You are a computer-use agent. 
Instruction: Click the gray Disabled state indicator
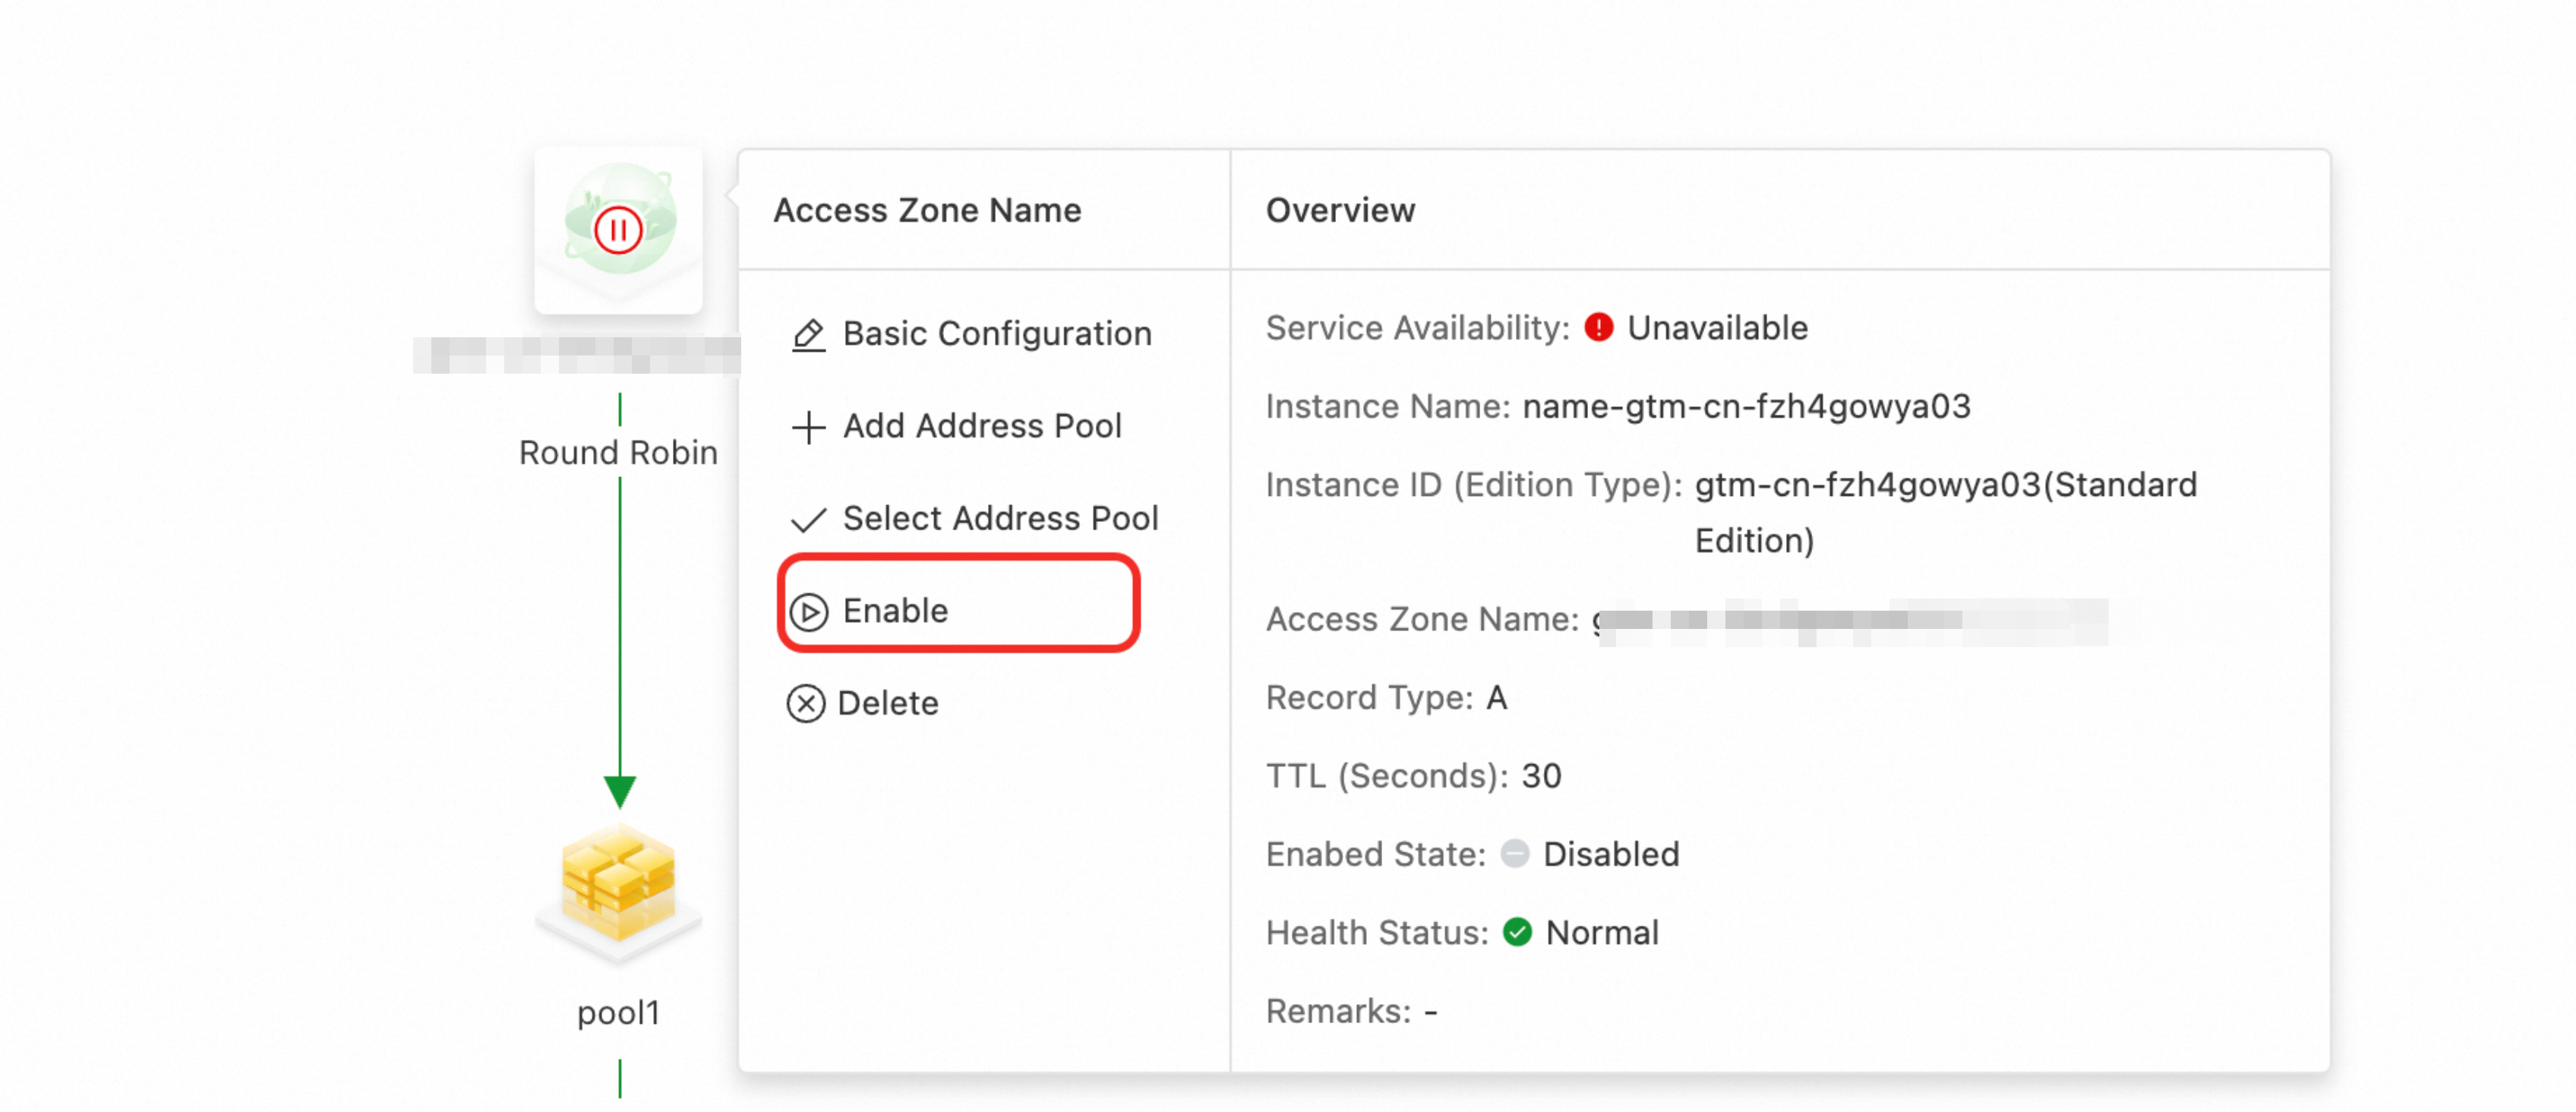click(x=1514, y=853)
